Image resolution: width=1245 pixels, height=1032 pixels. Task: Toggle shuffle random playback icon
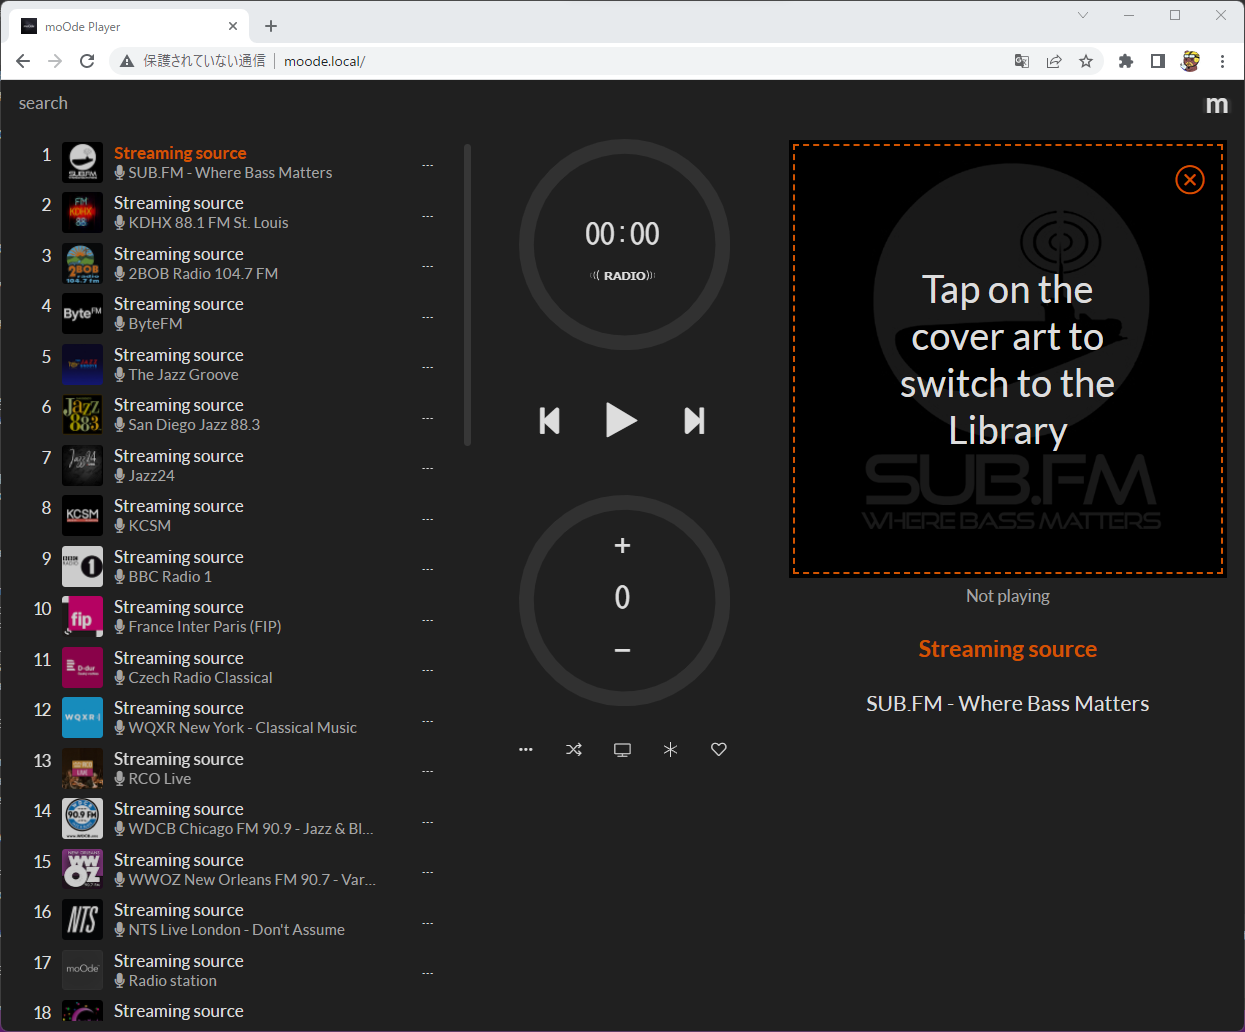tap(574, 749)
